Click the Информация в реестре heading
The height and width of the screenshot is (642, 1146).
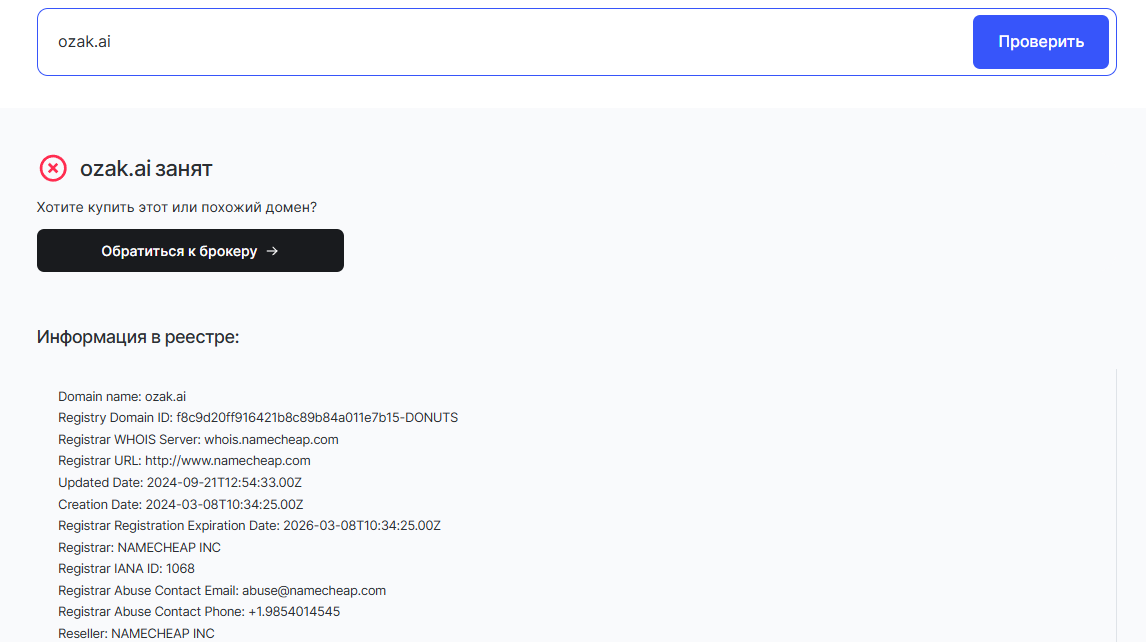[x=138, y=337]
